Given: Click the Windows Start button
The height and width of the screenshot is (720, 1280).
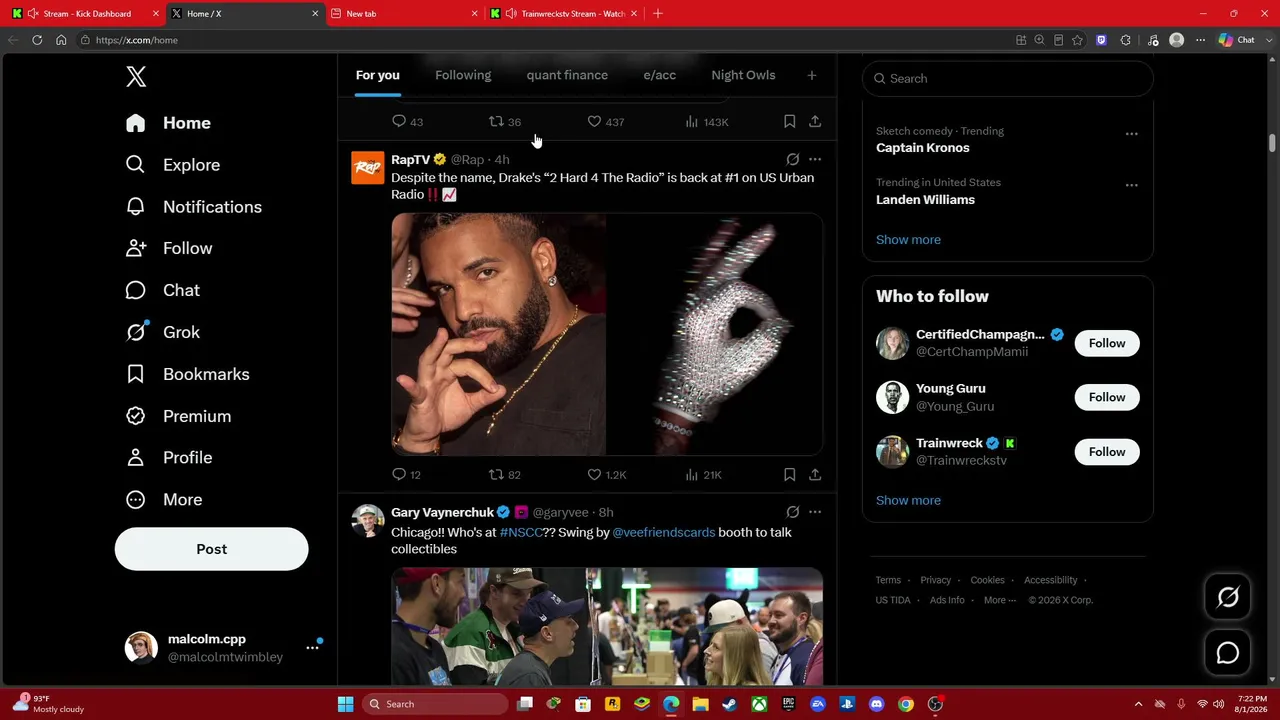Looking at the screenshot, I should click(345, 704).
